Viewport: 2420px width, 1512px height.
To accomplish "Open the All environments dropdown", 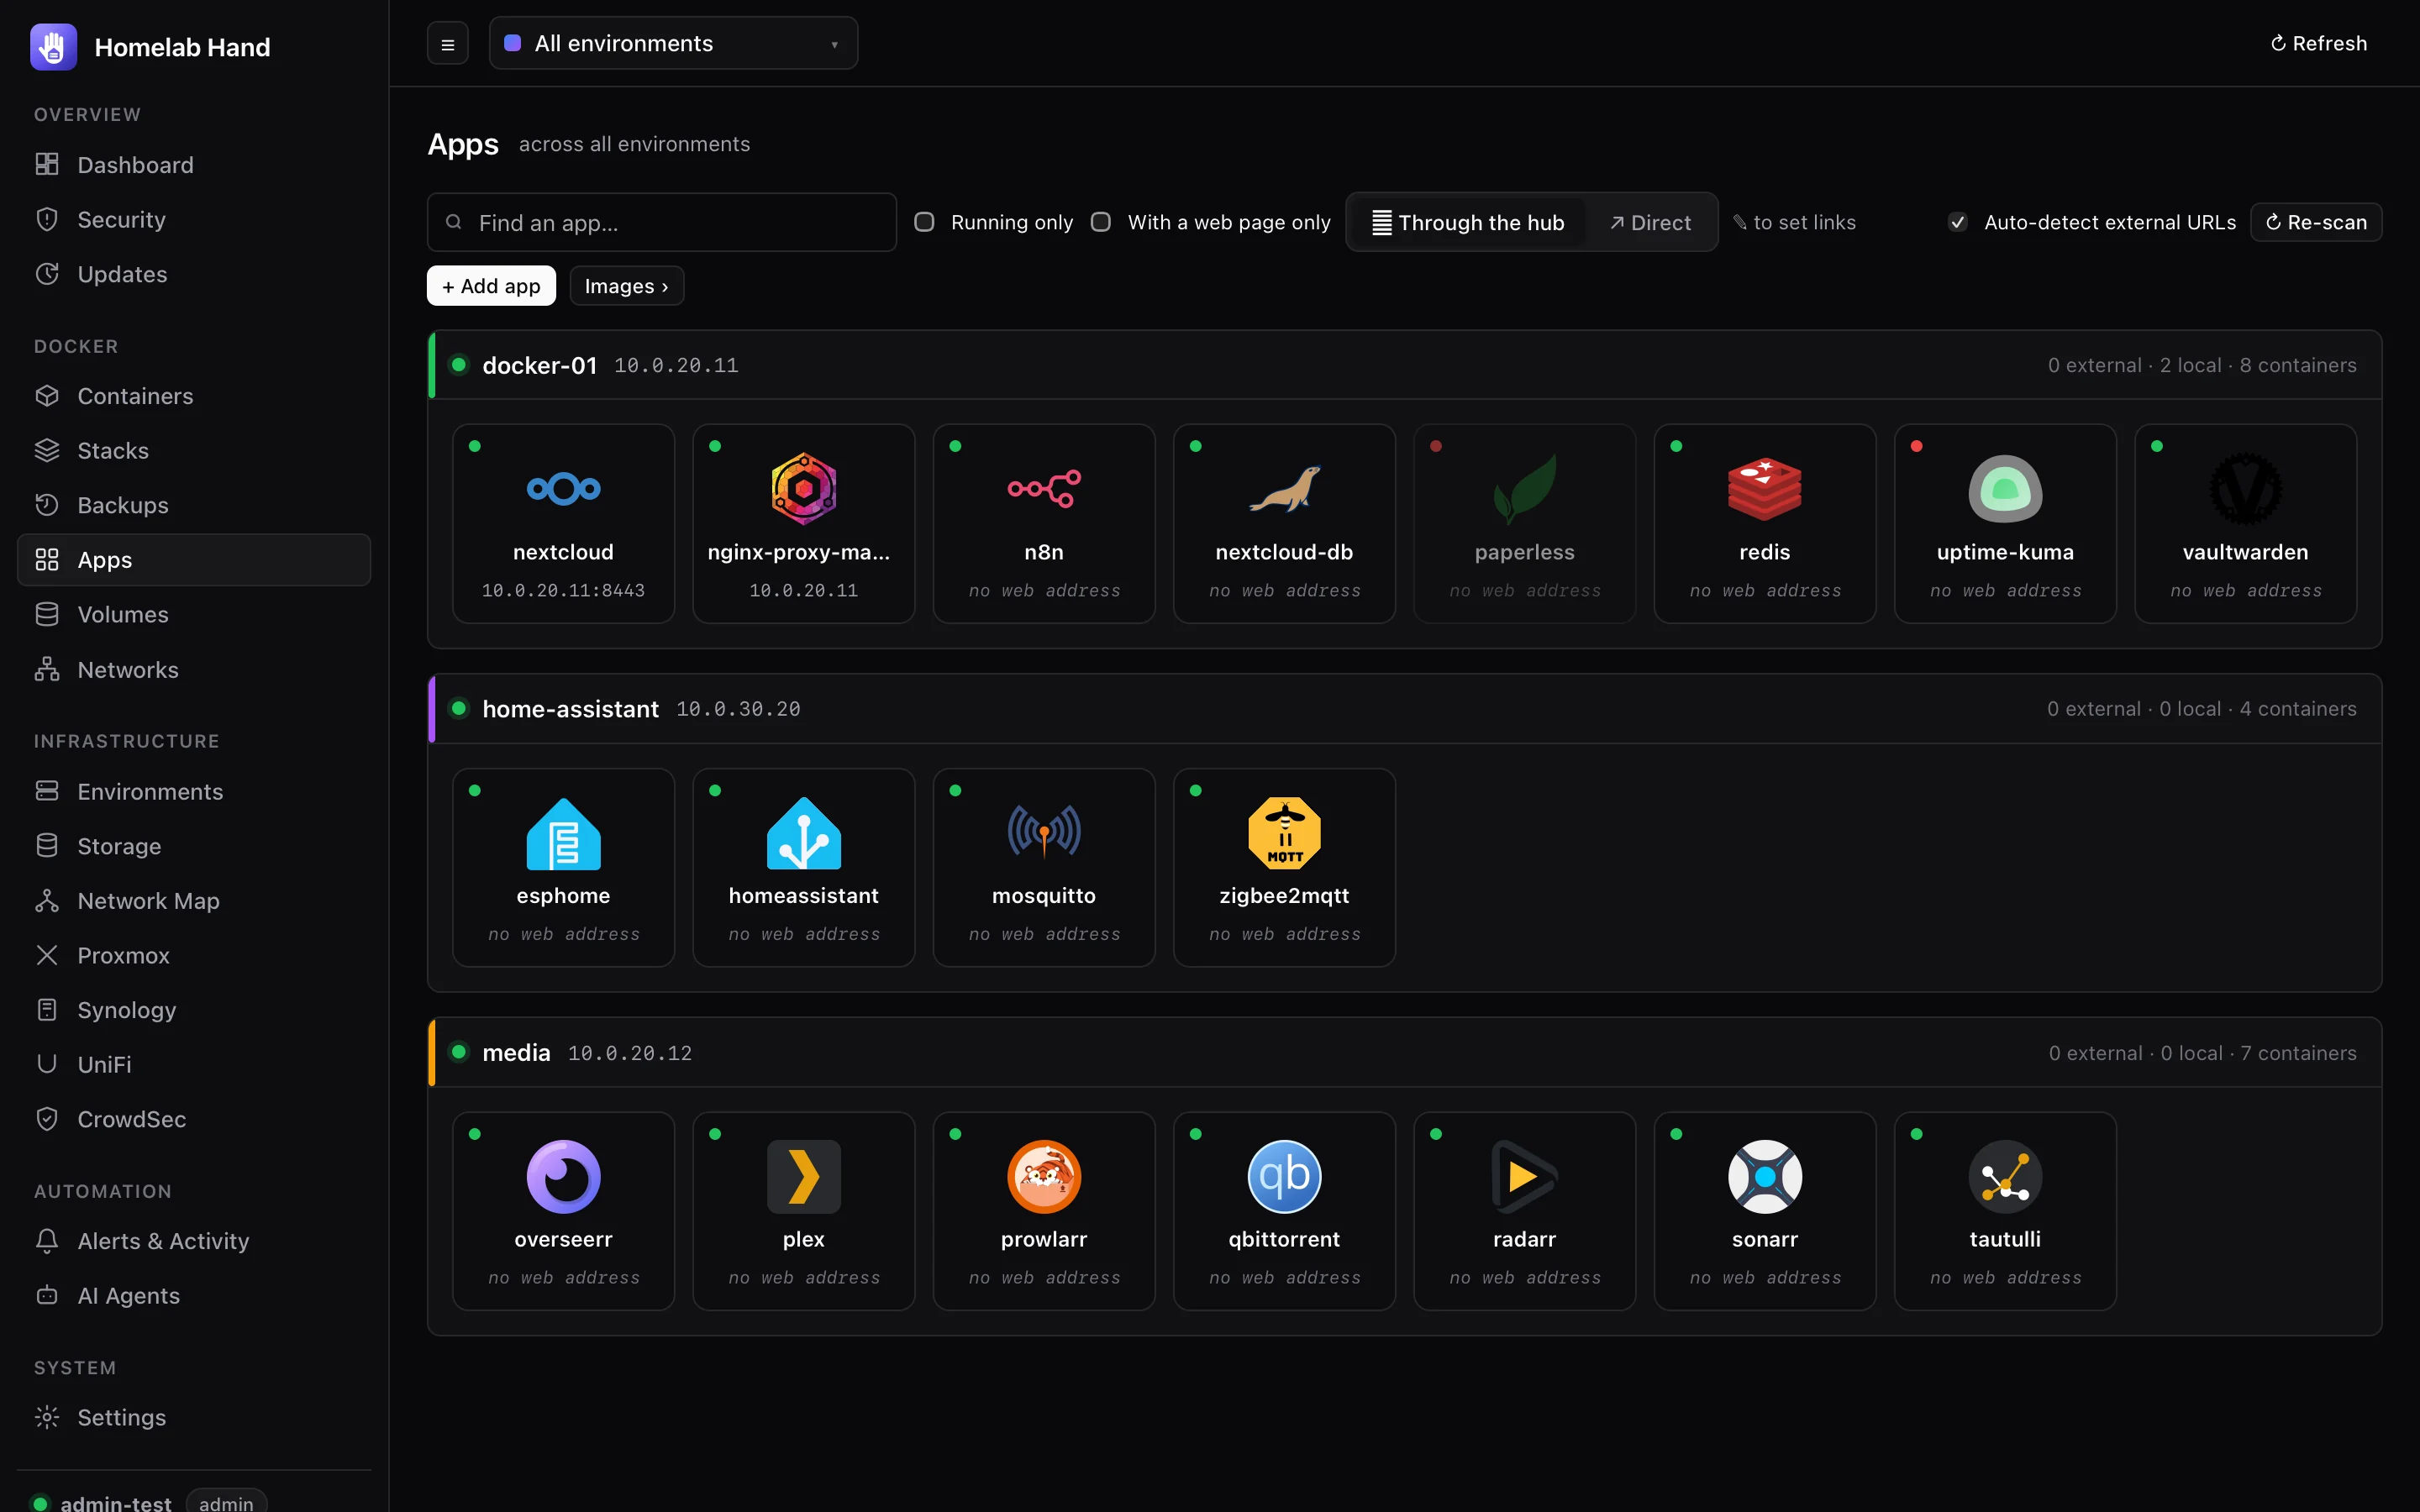I will coord(673,43).
